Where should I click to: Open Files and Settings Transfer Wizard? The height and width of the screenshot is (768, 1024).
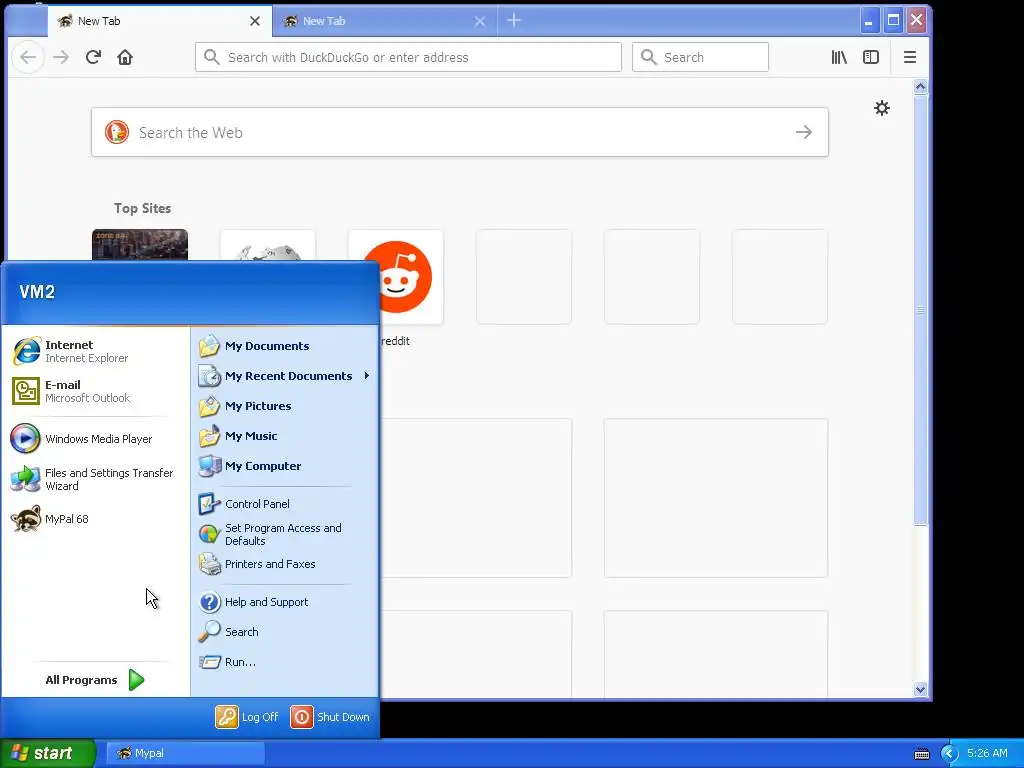(x=96, y=479)
